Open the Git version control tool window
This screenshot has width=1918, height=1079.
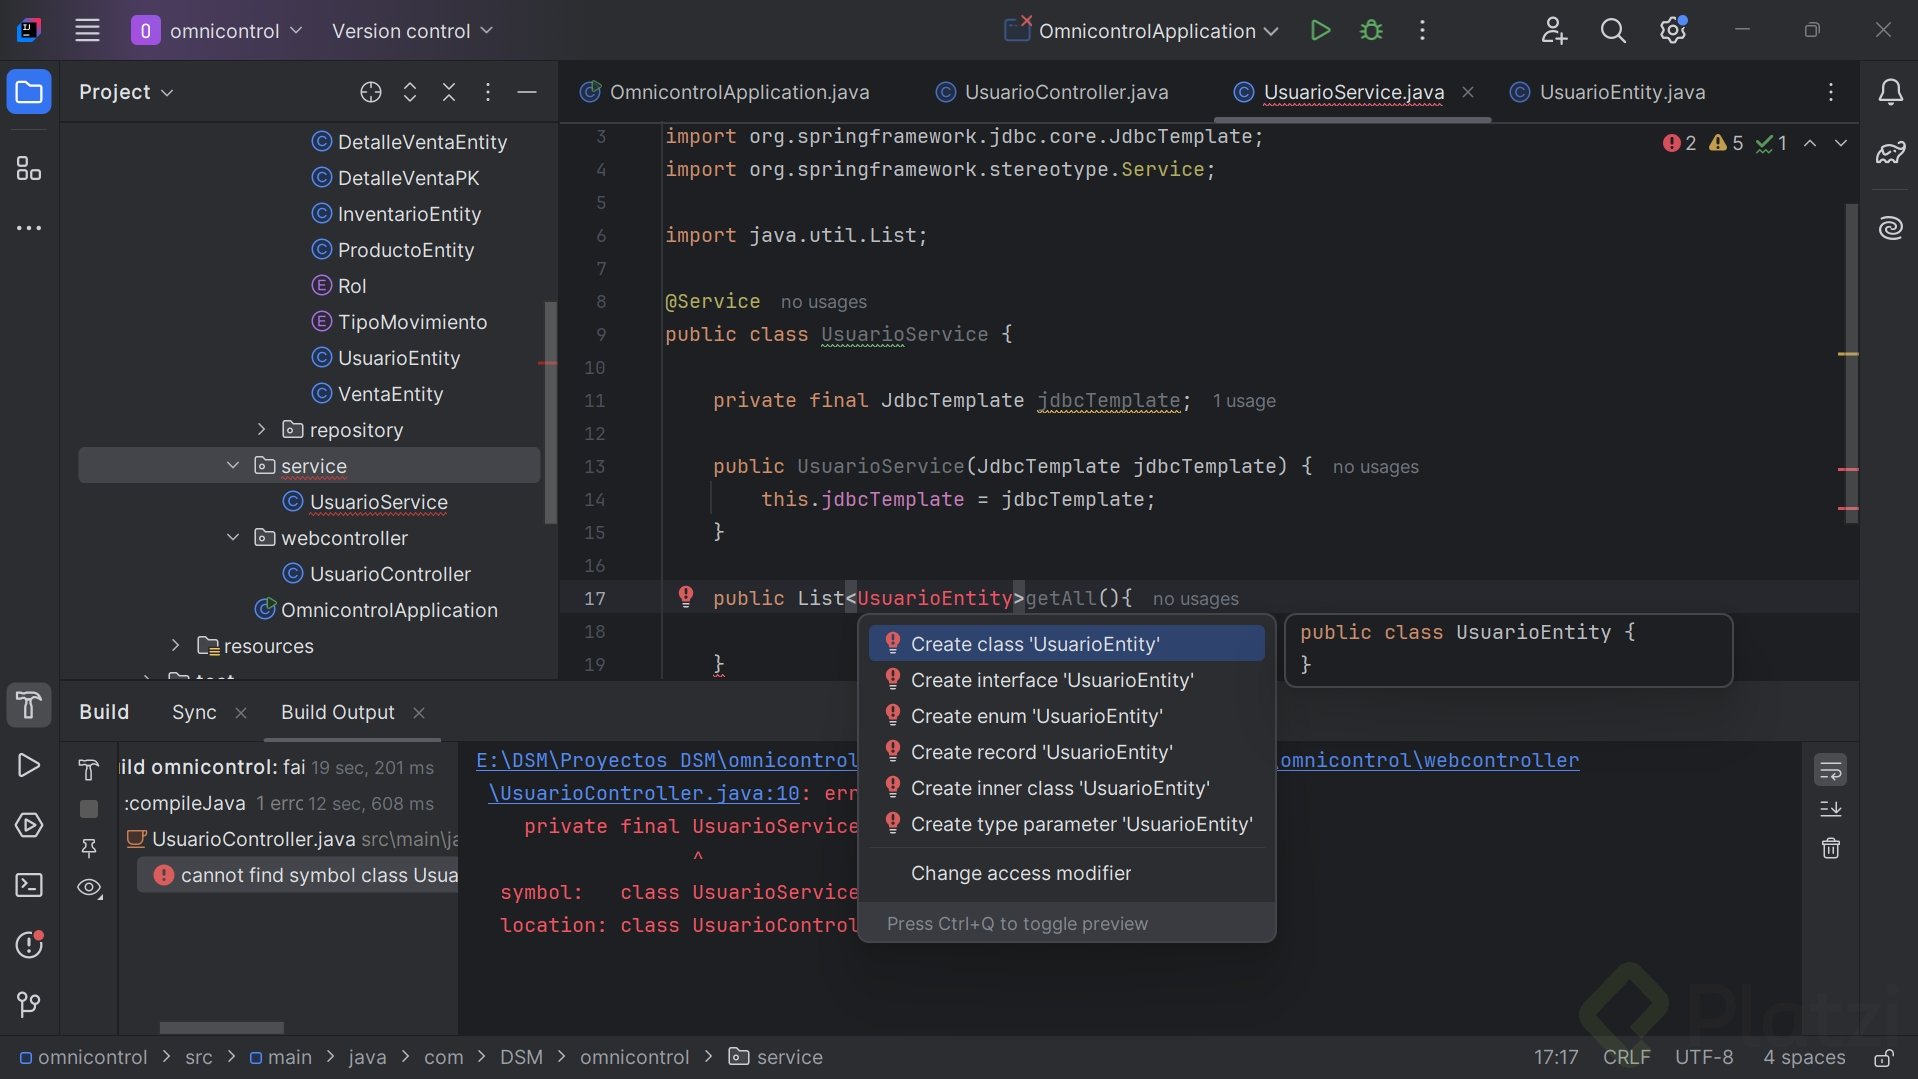(29, 1003)
